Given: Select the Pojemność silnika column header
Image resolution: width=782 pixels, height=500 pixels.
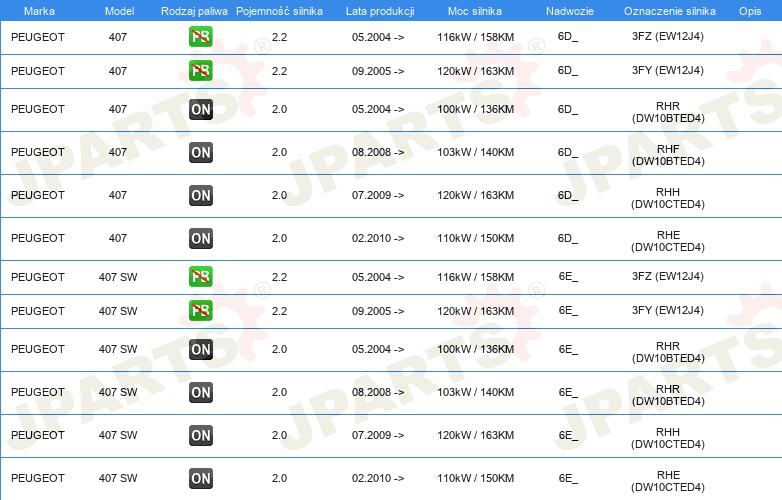Looking at the screenshot, I should pos(279,11).
